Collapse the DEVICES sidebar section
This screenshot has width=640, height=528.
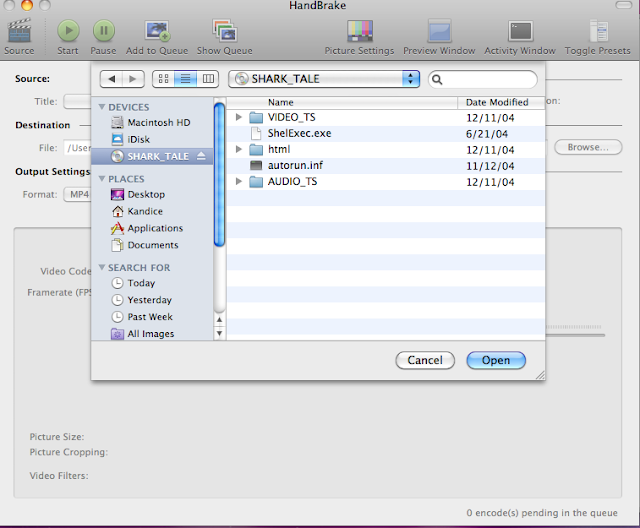click(102, 107)
